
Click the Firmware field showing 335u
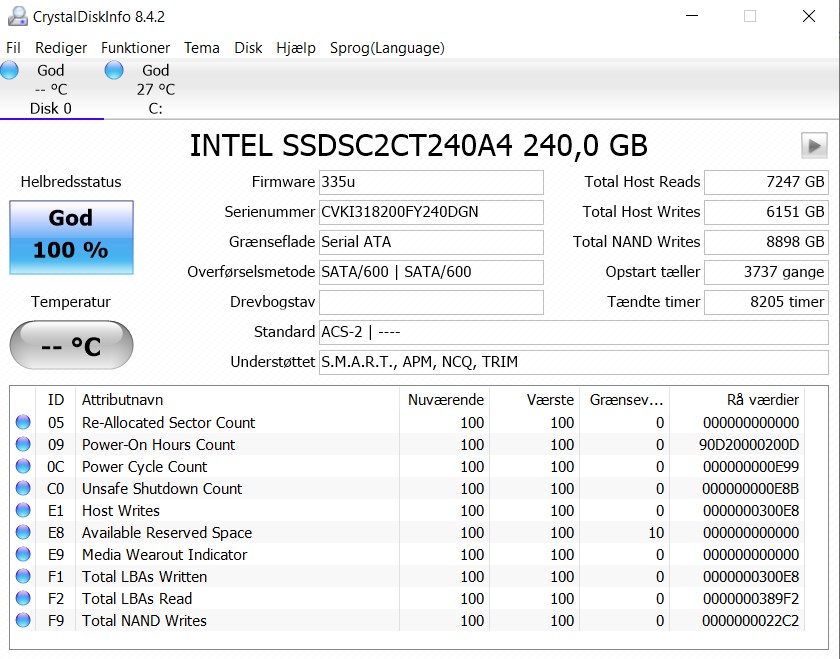point(431,182)
